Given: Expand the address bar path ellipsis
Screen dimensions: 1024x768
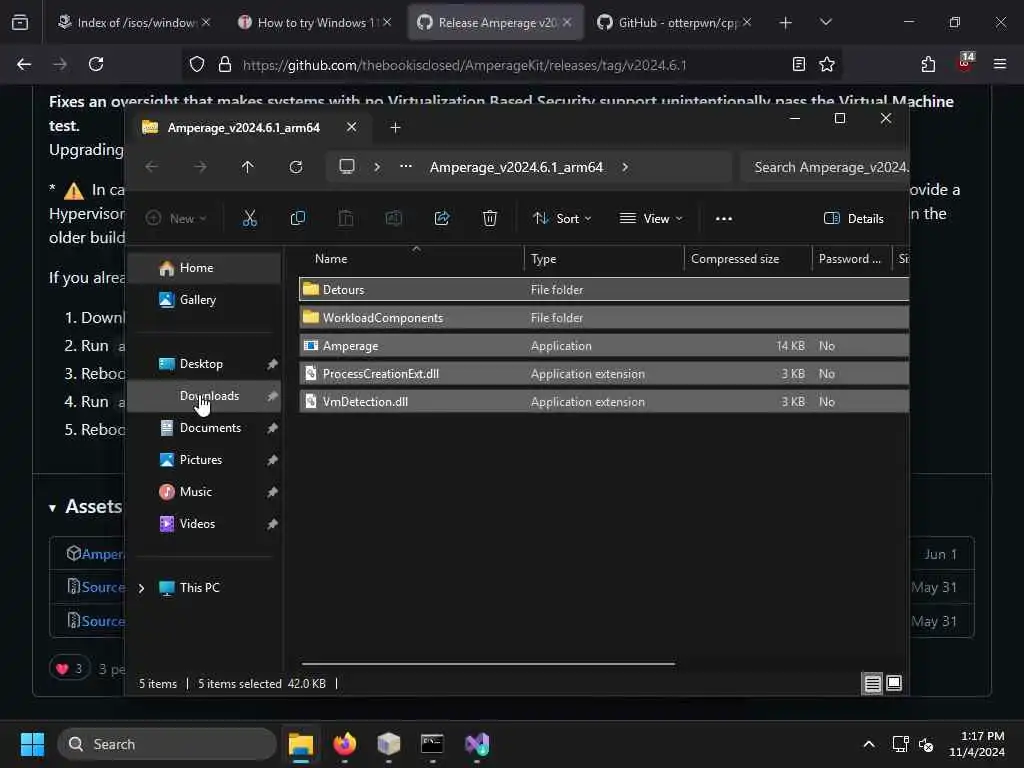Looking at the screenshot, I should (406, 167).
